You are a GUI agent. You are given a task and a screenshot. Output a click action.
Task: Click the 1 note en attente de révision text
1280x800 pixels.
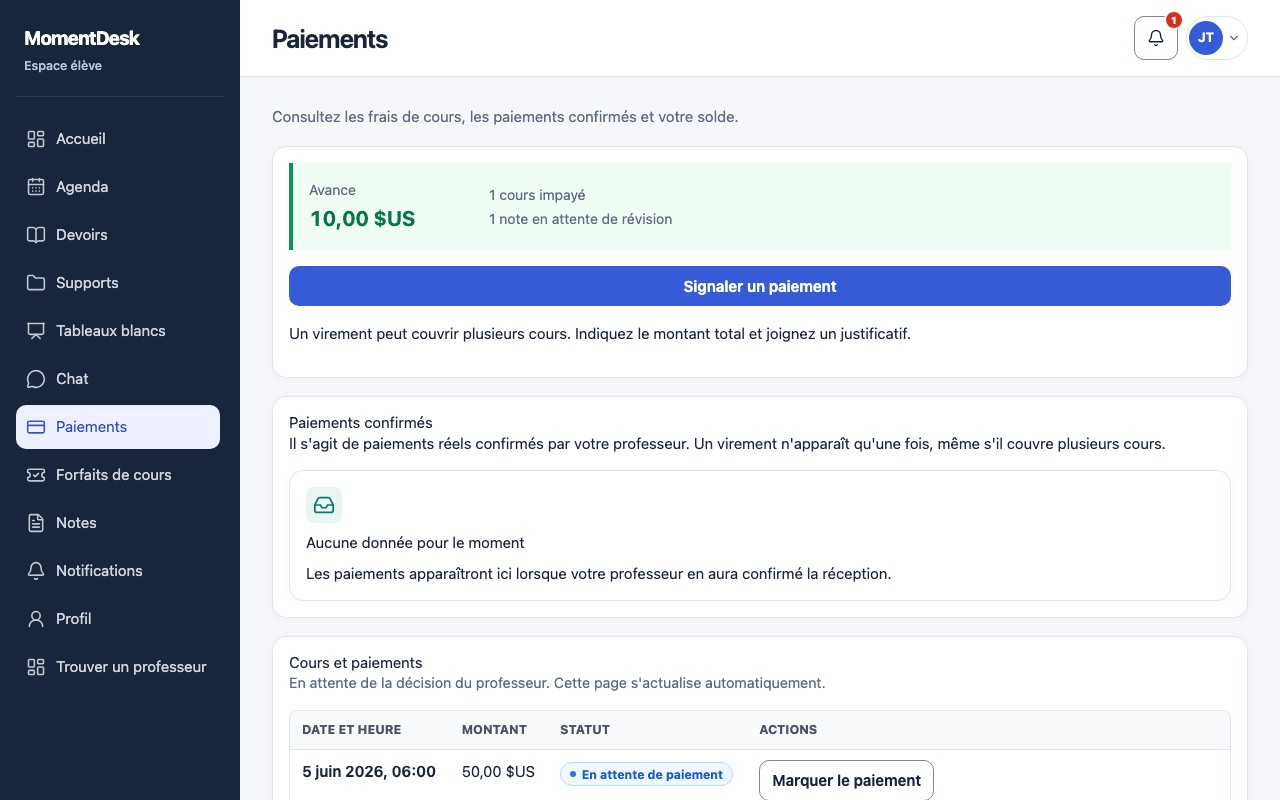[x=580, y=219]
